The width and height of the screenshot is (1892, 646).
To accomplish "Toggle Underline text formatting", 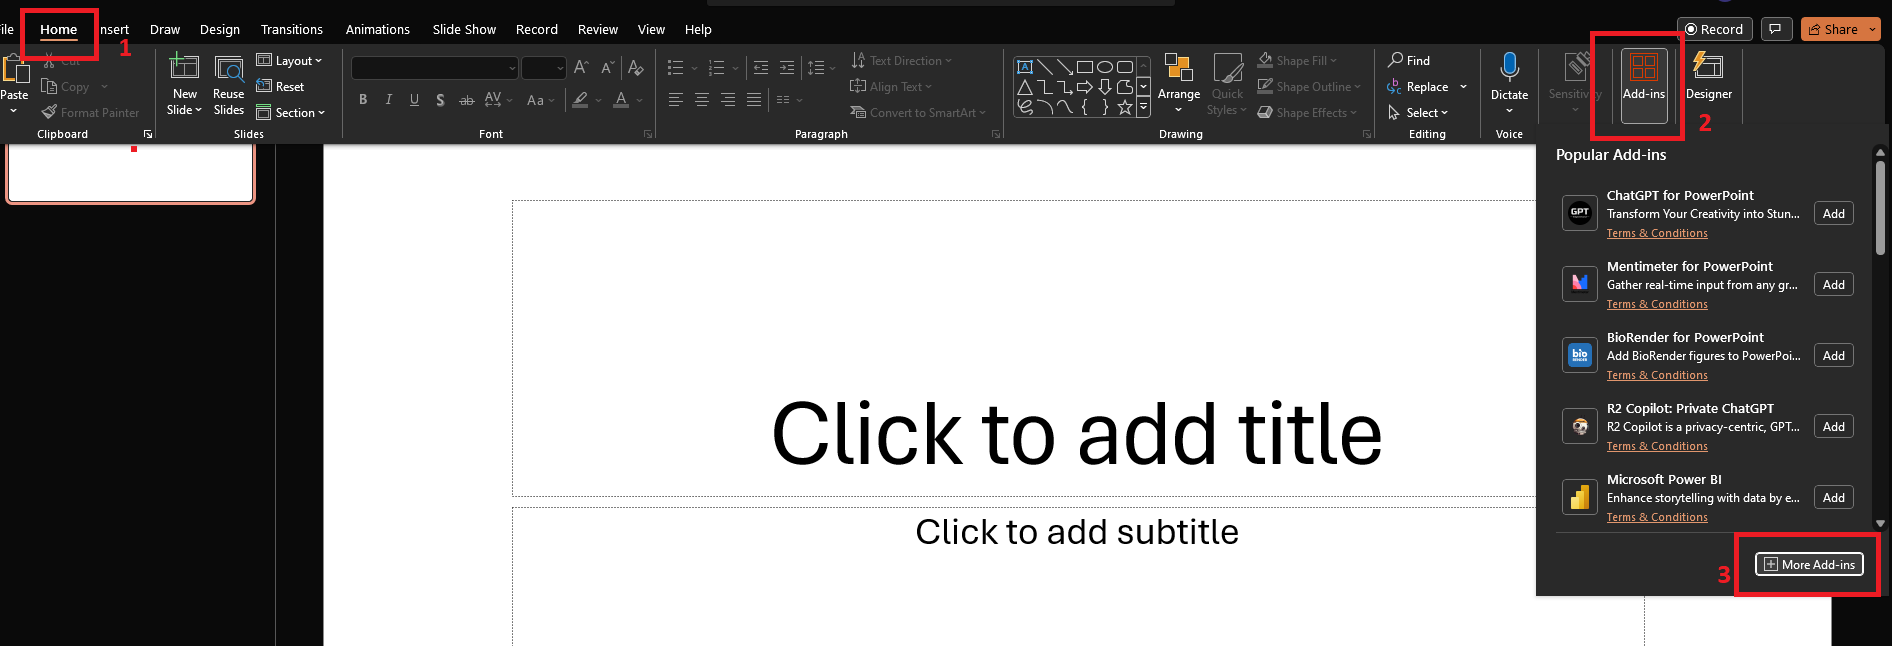I will coord(414,100).
